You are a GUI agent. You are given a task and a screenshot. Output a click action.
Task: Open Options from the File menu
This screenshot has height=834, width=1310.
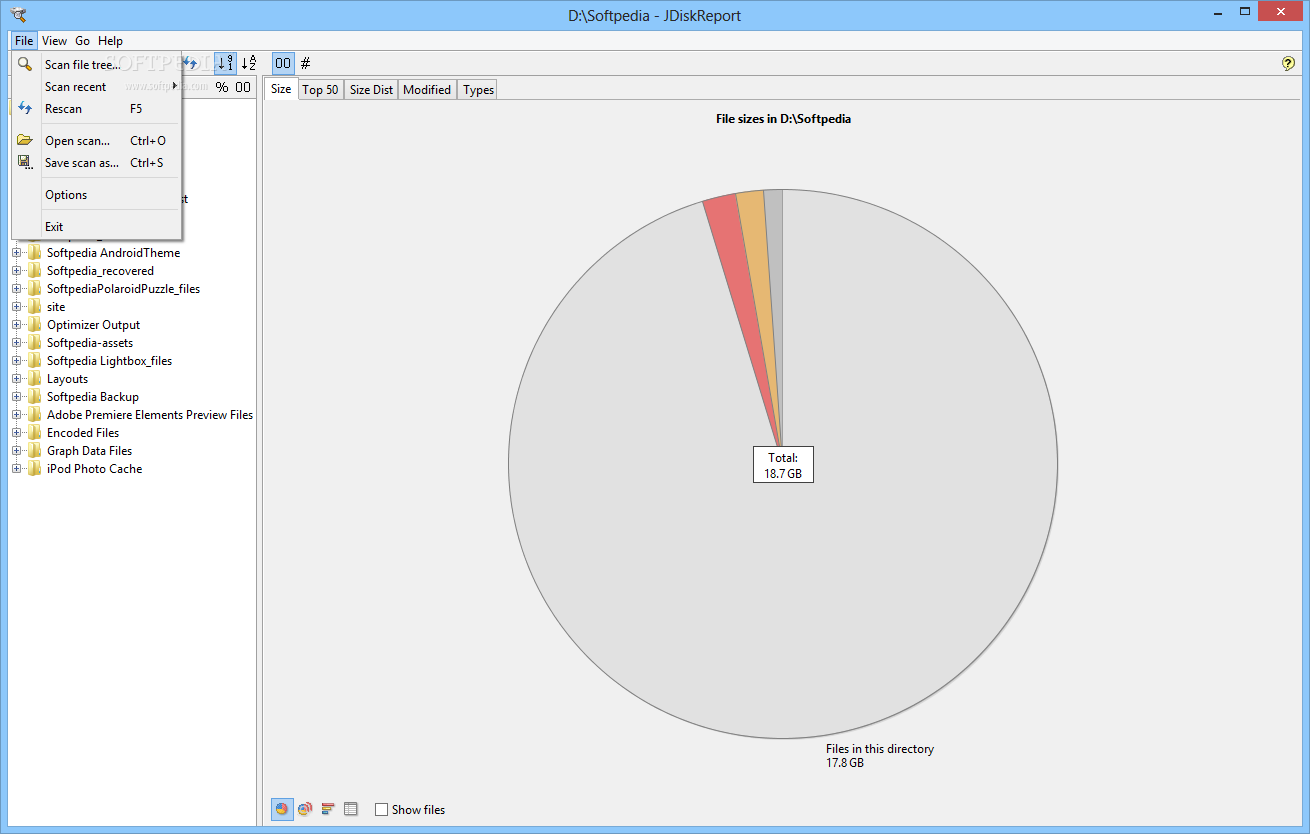coord(97,194)
